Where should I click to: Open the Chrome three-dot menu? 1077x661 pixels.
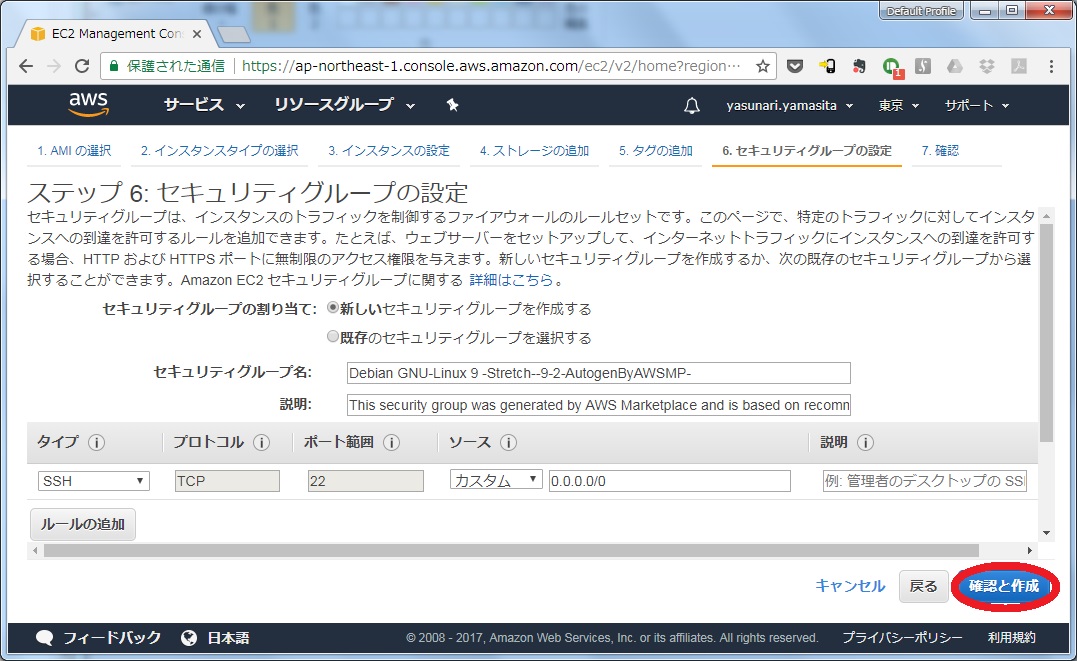[1051, 66]
